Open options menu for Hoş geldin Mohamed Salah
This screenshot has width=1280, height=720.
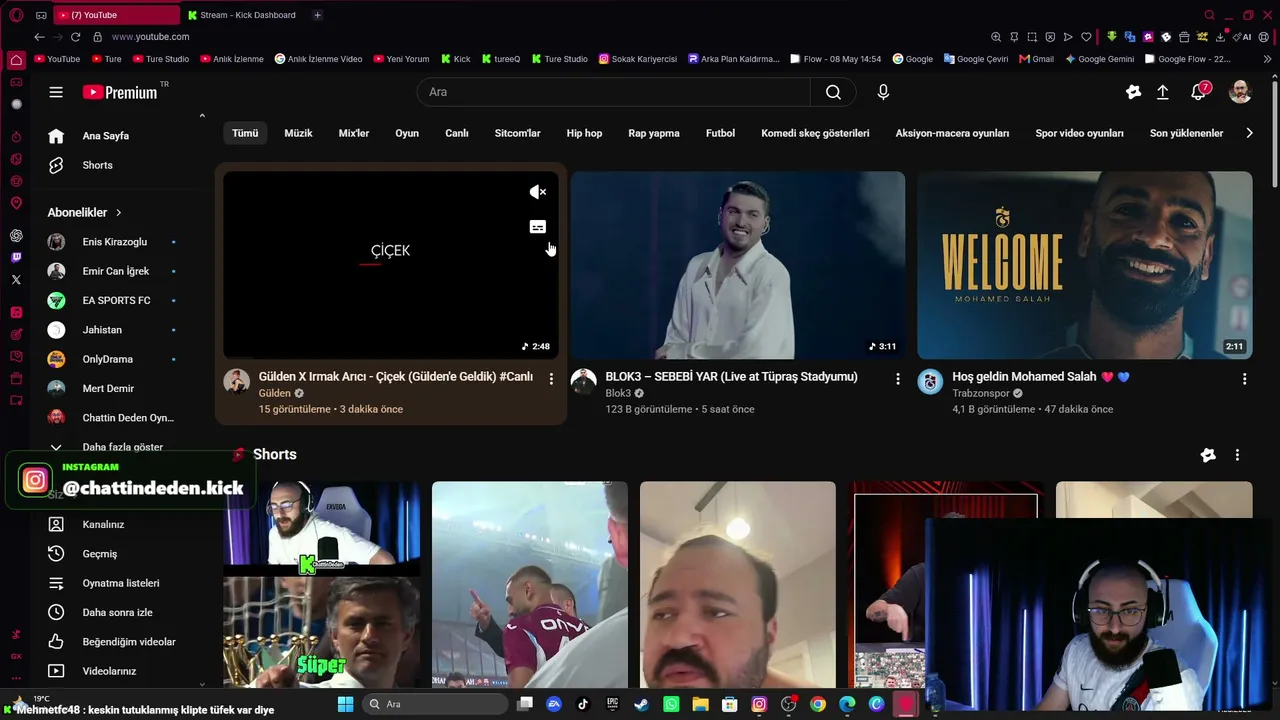[1245, 379]
